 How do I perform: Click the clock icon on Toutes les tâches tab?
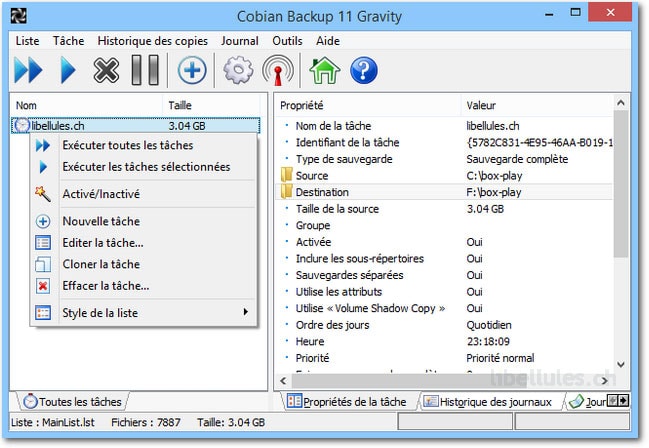30,401
